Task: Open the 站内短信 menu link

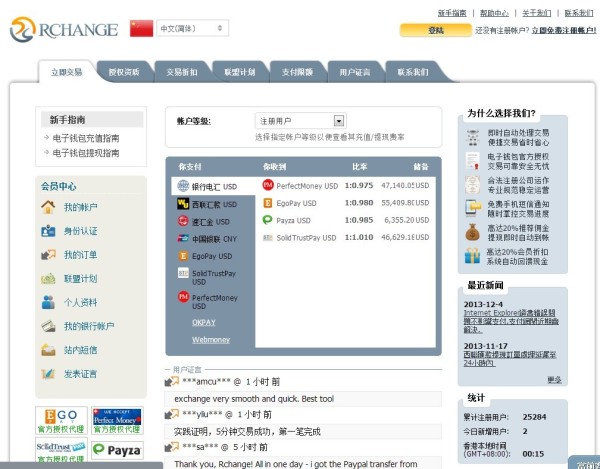Action: 80,350
